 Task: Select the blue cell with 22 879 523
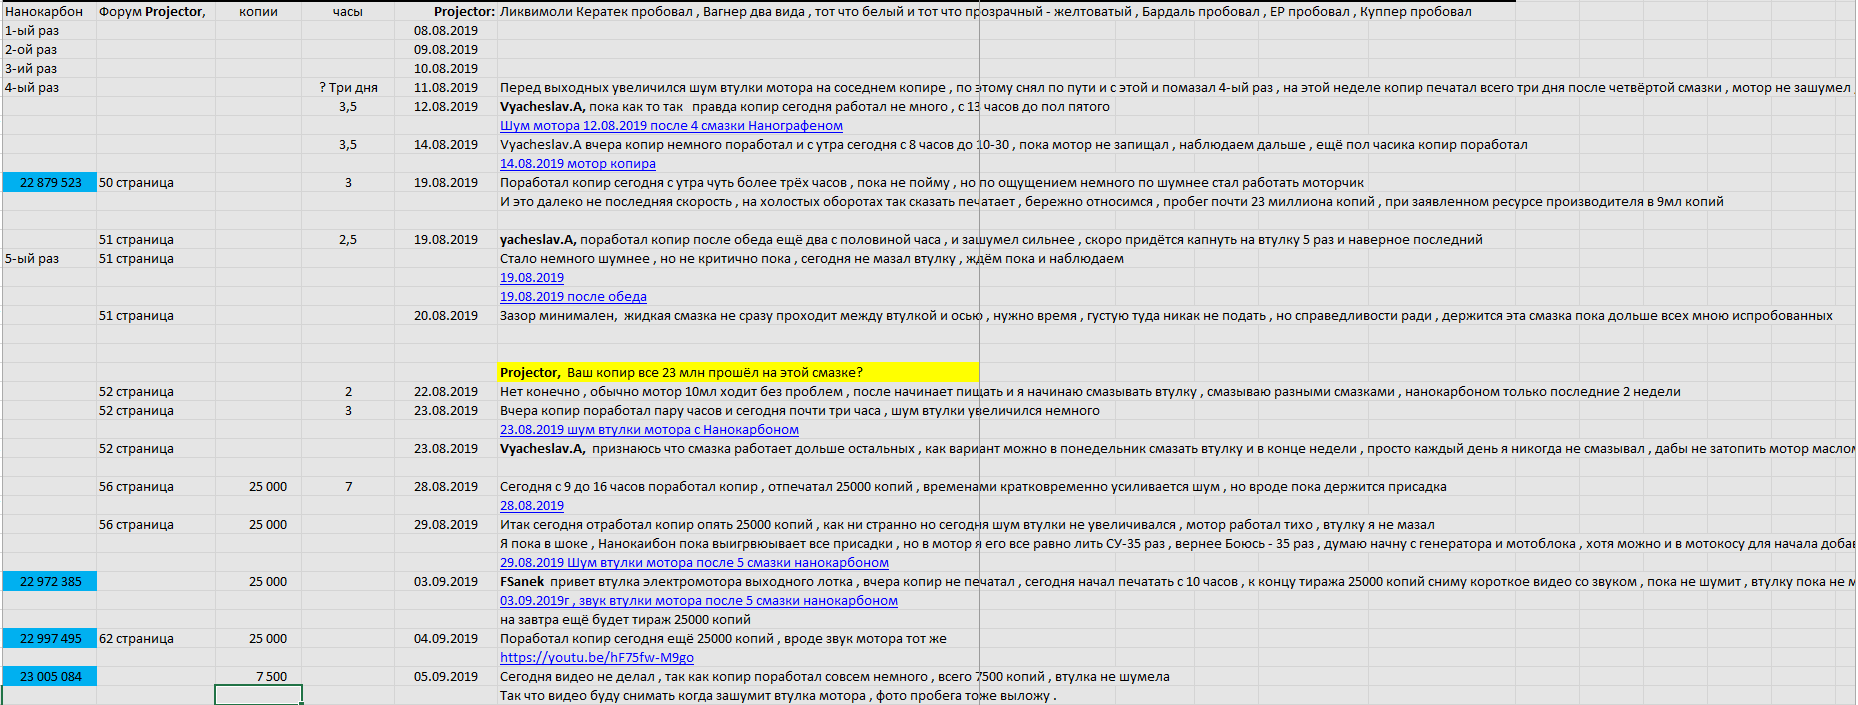(x=50, y=183)
